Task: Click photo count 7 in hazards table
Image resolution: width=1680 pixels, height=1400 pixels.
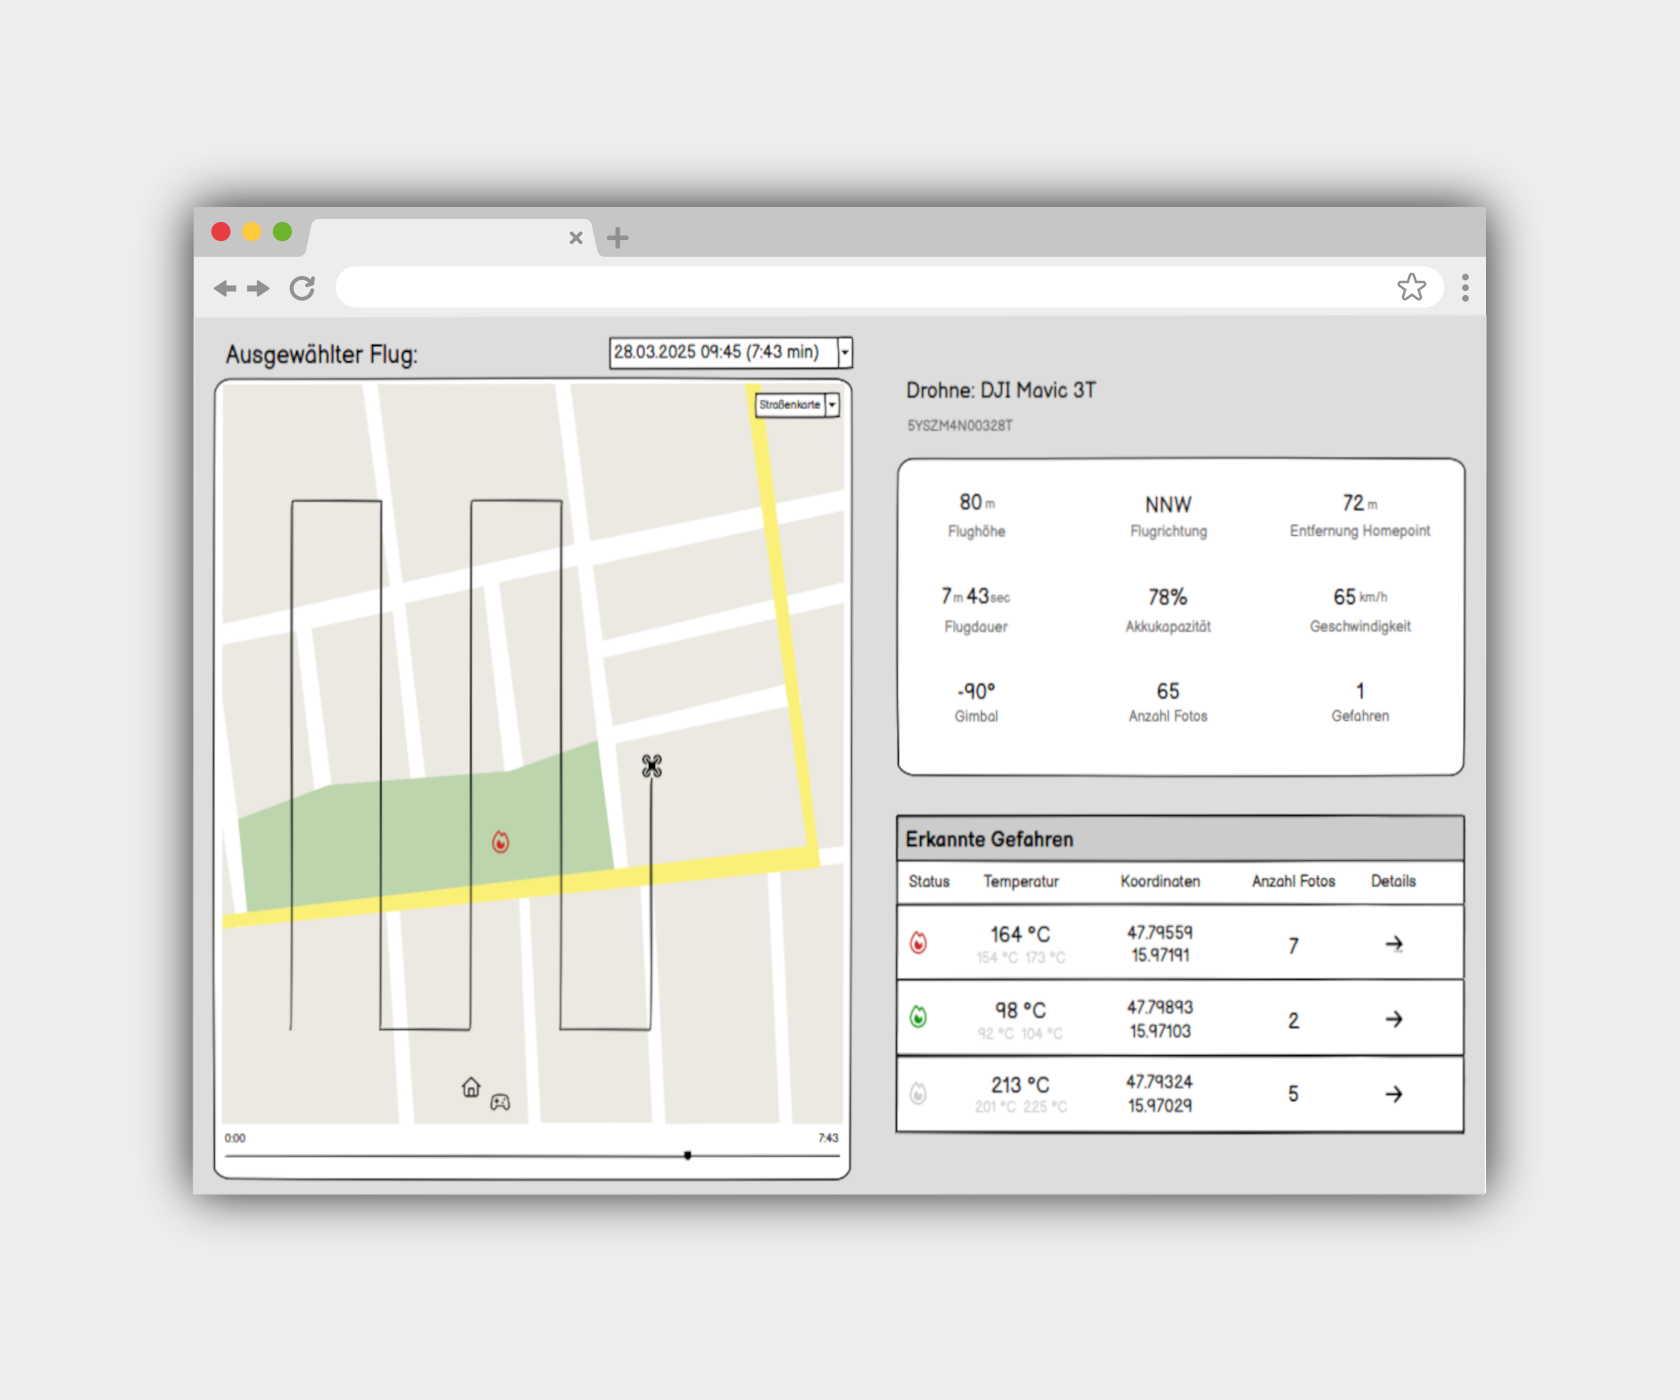Action: pos(1293,946)
